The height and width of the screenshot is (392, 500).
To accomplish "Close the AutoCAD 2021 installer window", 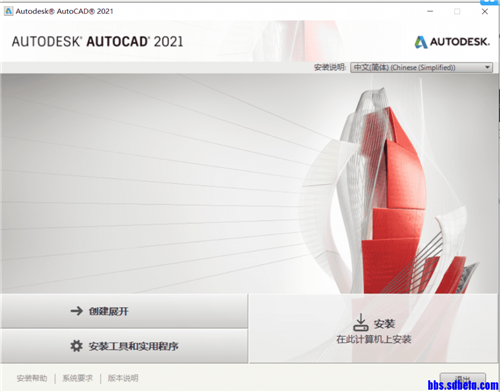I will click(x=485, y=12).
